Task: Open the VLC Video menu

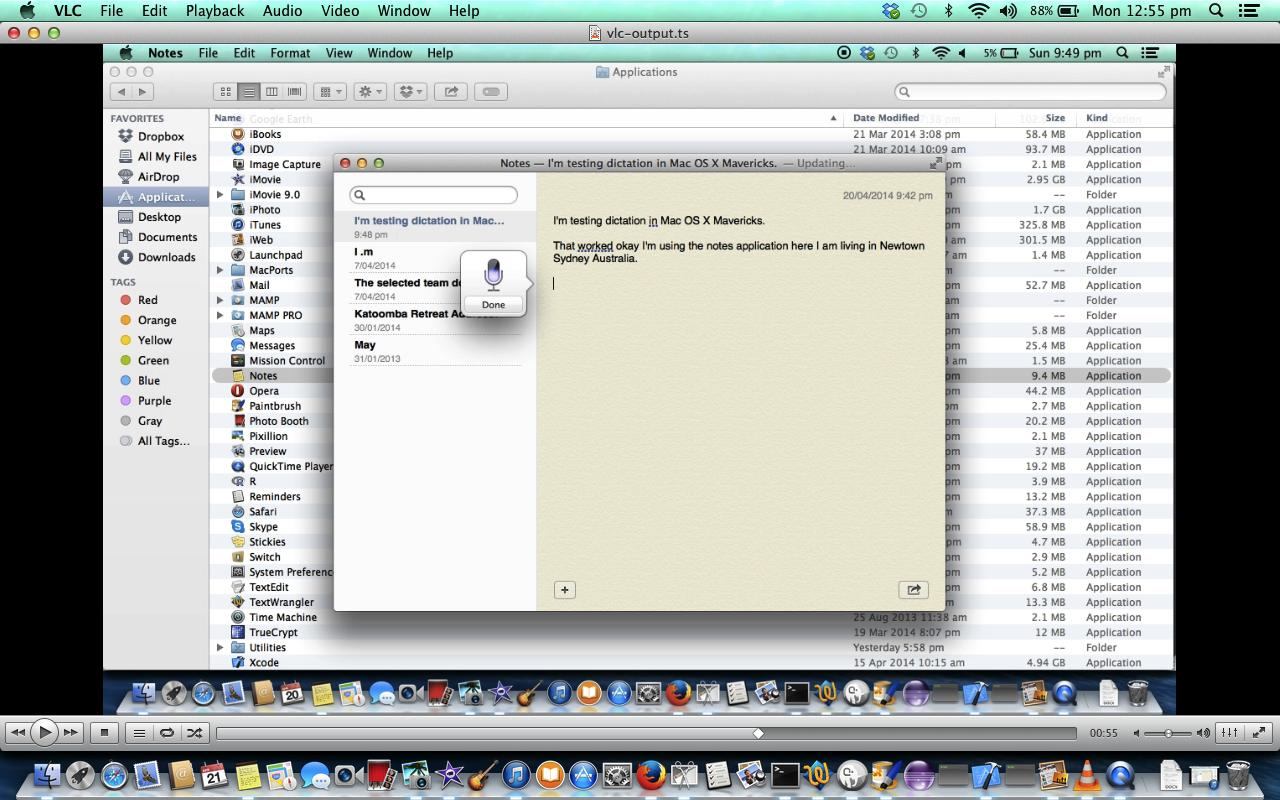Action: (339, 10)
